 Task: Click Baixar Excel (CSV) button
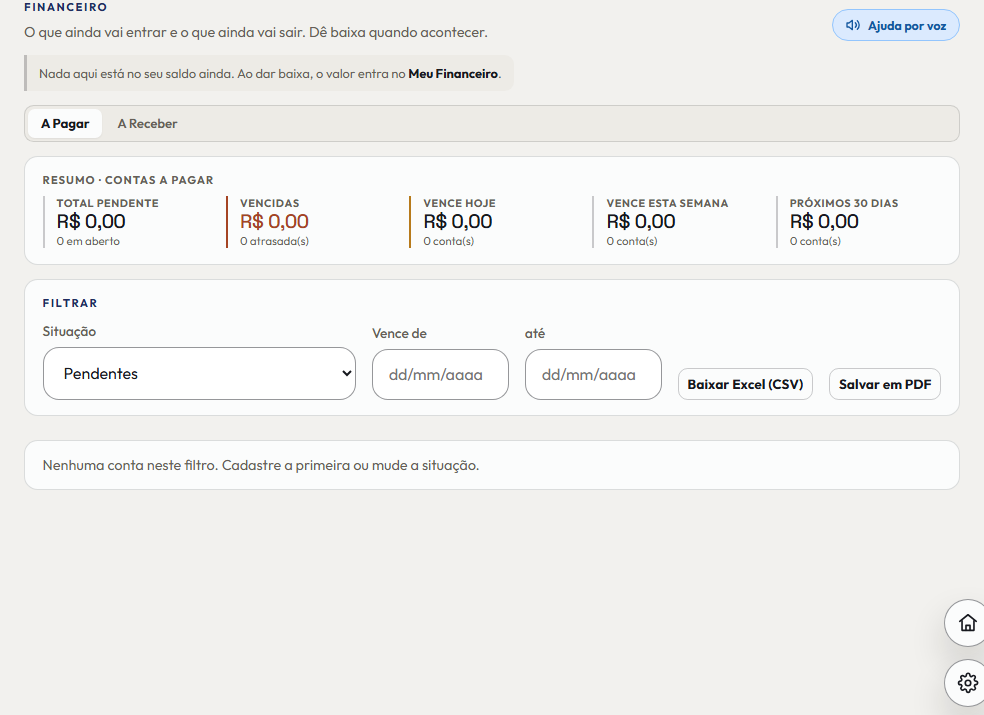(745, 384)
